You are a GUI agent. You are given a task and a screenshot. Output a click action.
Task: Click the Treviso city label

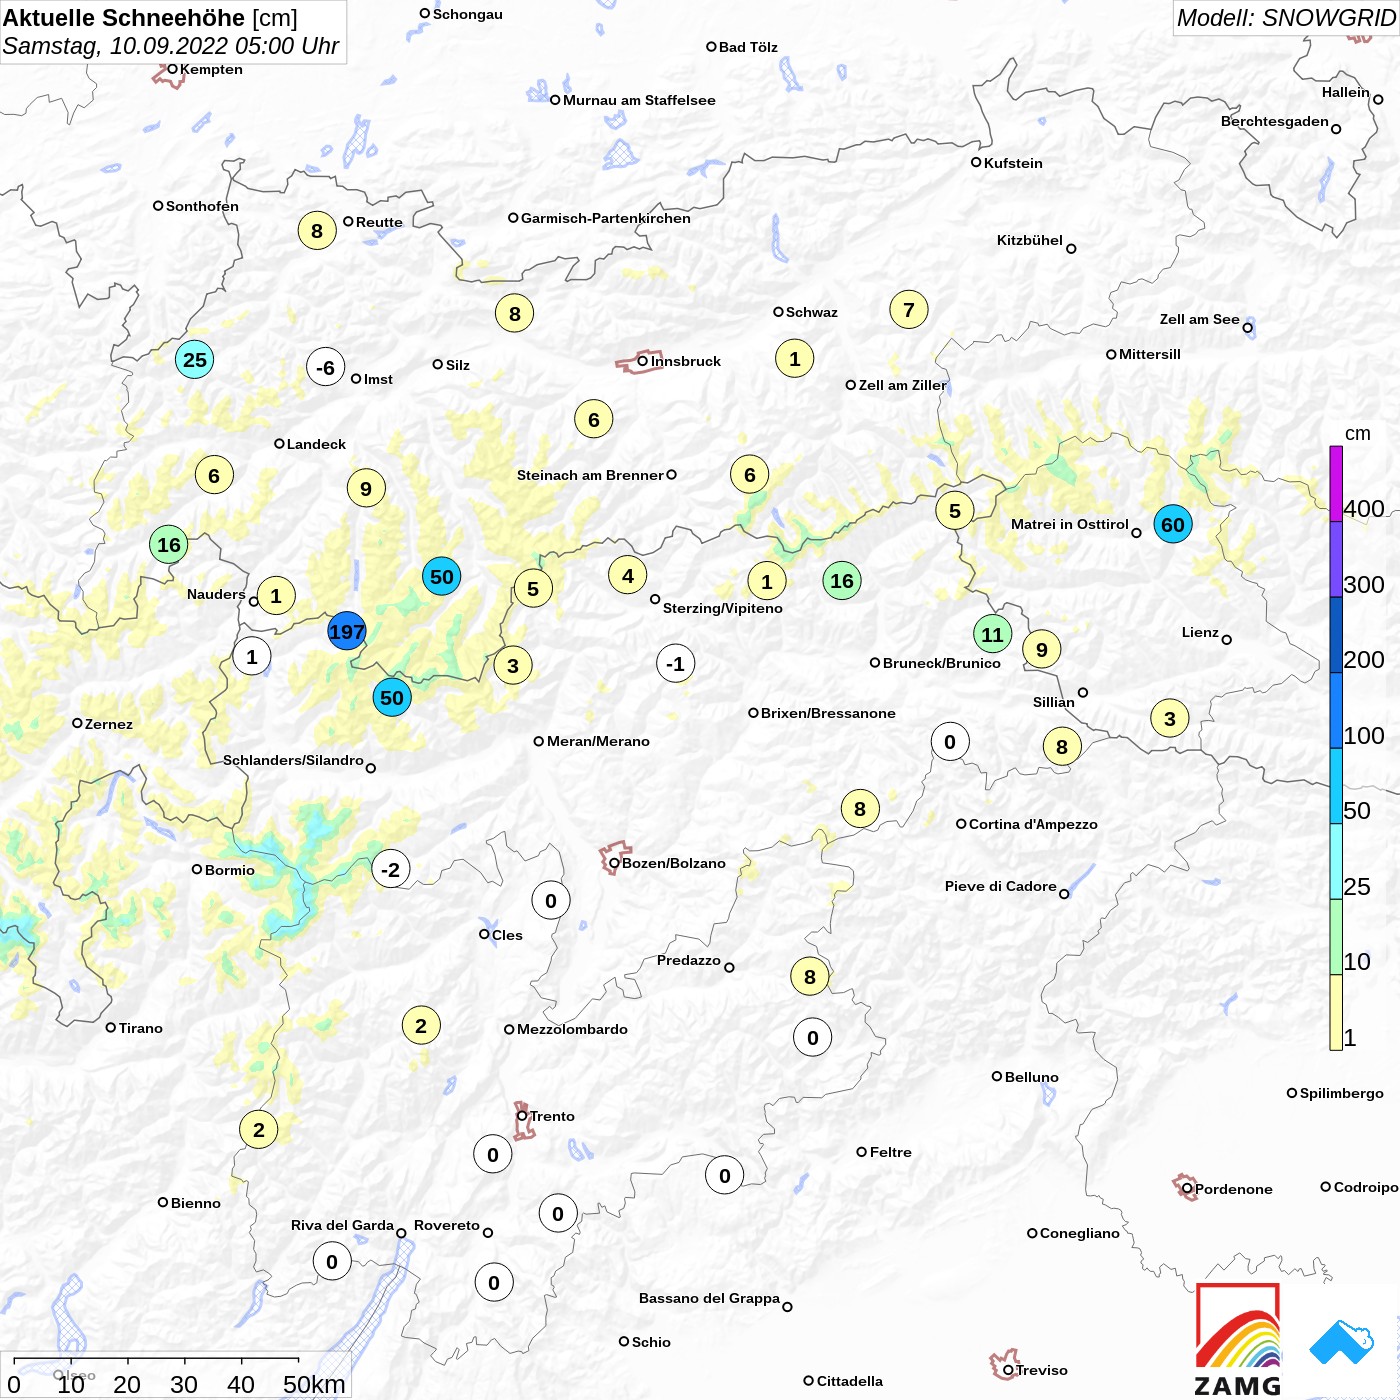1042,1370
